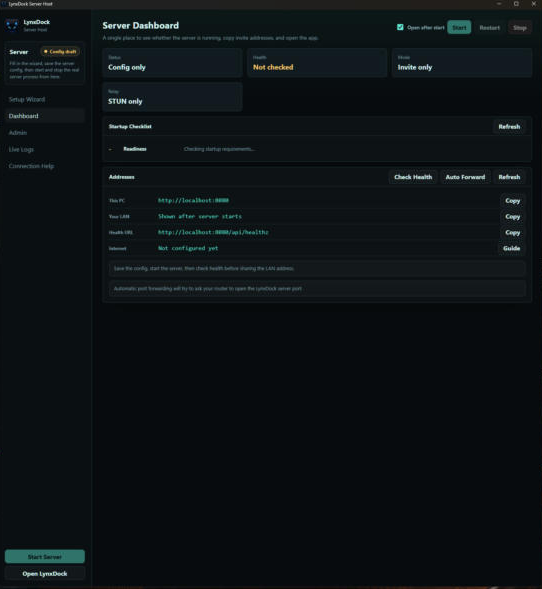Click the 'Shown after server starts' text
The width and height of the screenshot is (542, 589).
(x=200, y=216)
